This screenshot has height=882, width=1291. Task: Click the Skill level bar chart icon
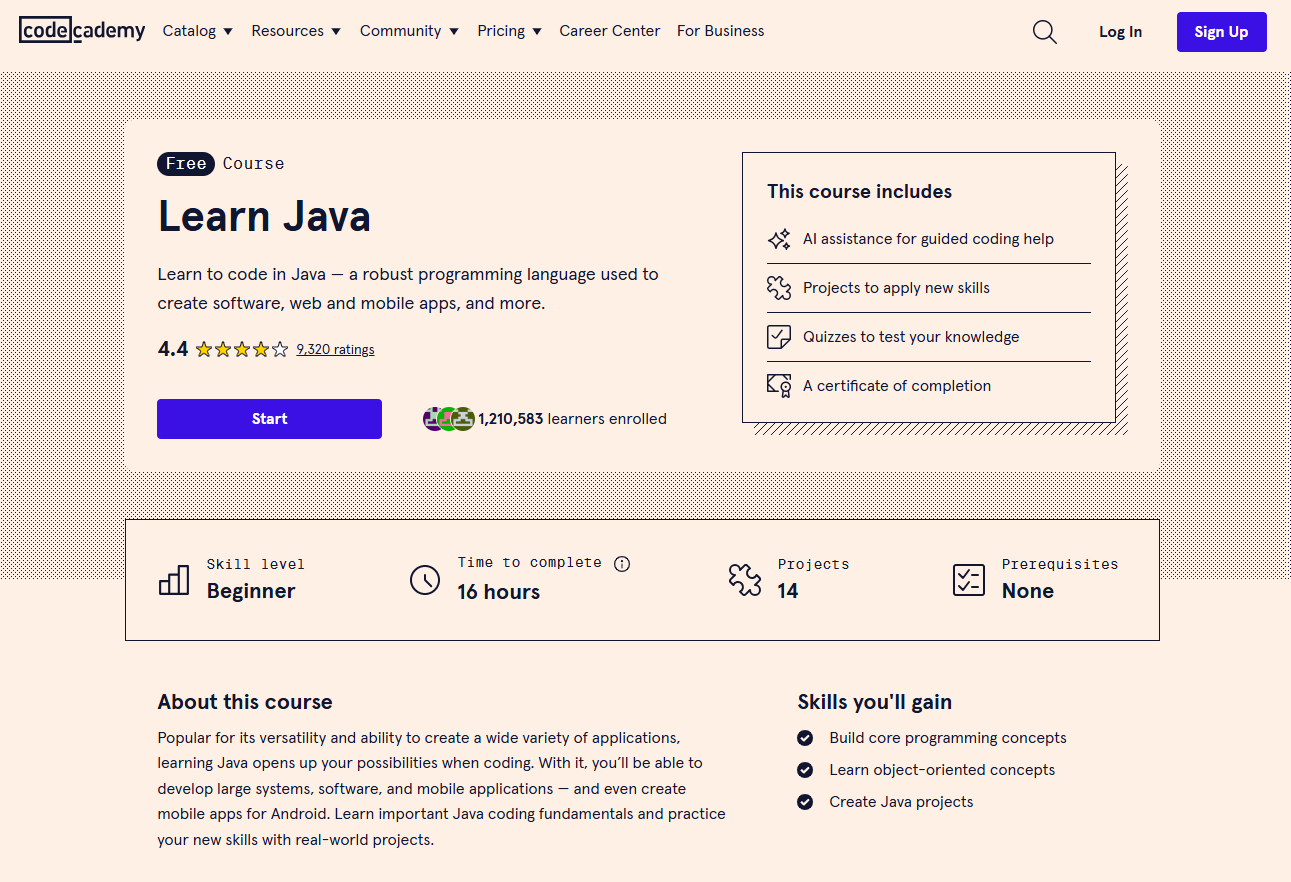[174, 579]
